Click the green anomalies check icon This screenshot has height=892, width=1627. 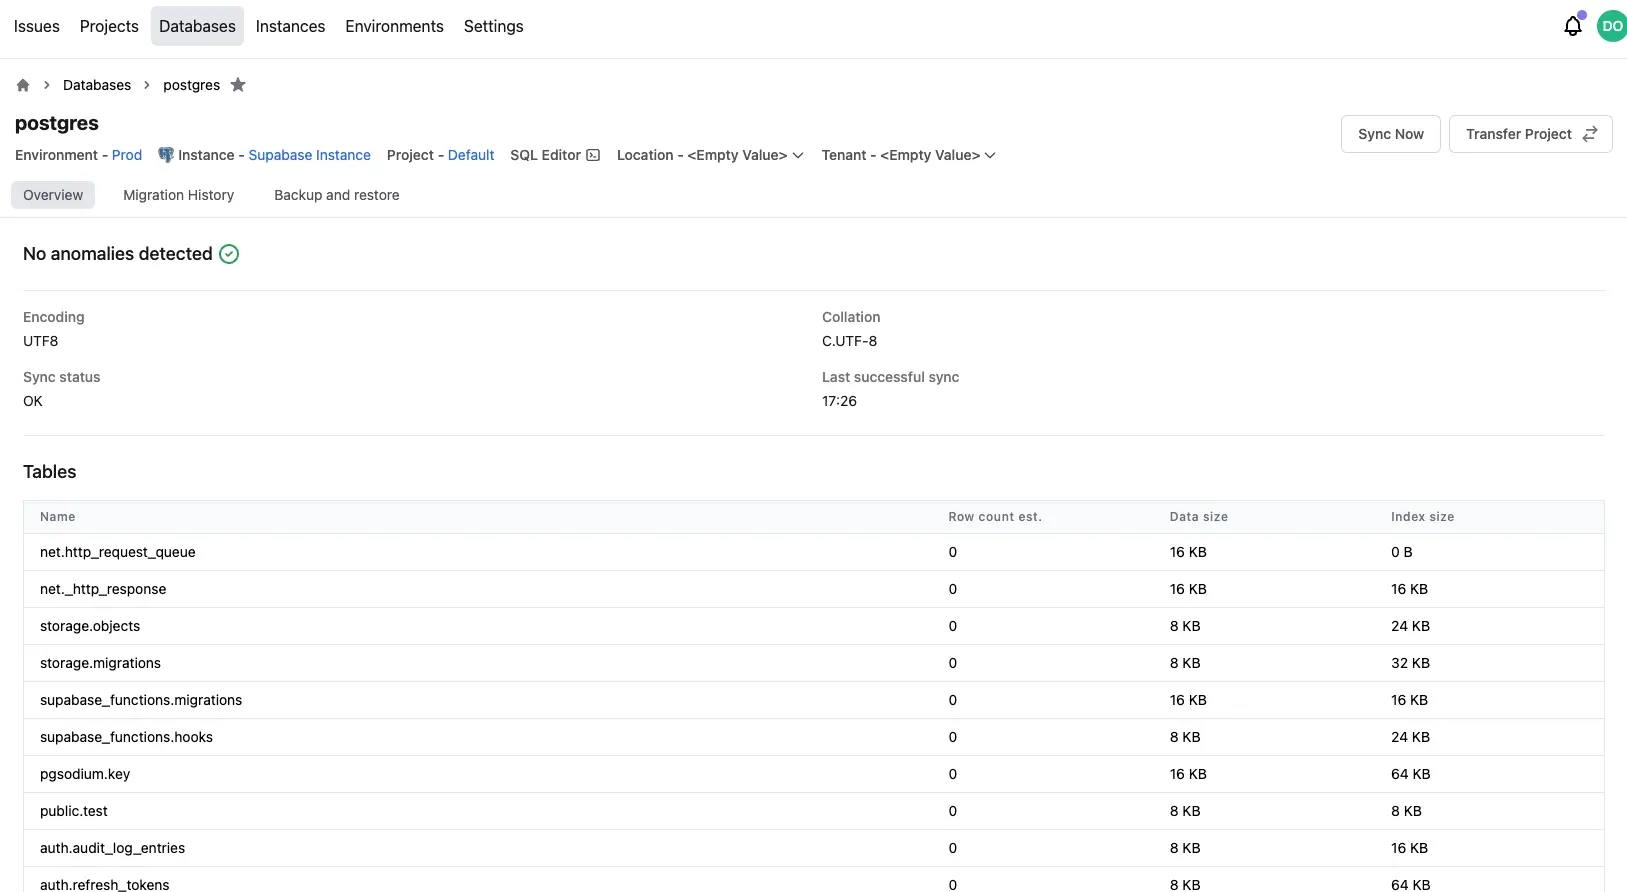pyautogui.click(x=229, y=254)
